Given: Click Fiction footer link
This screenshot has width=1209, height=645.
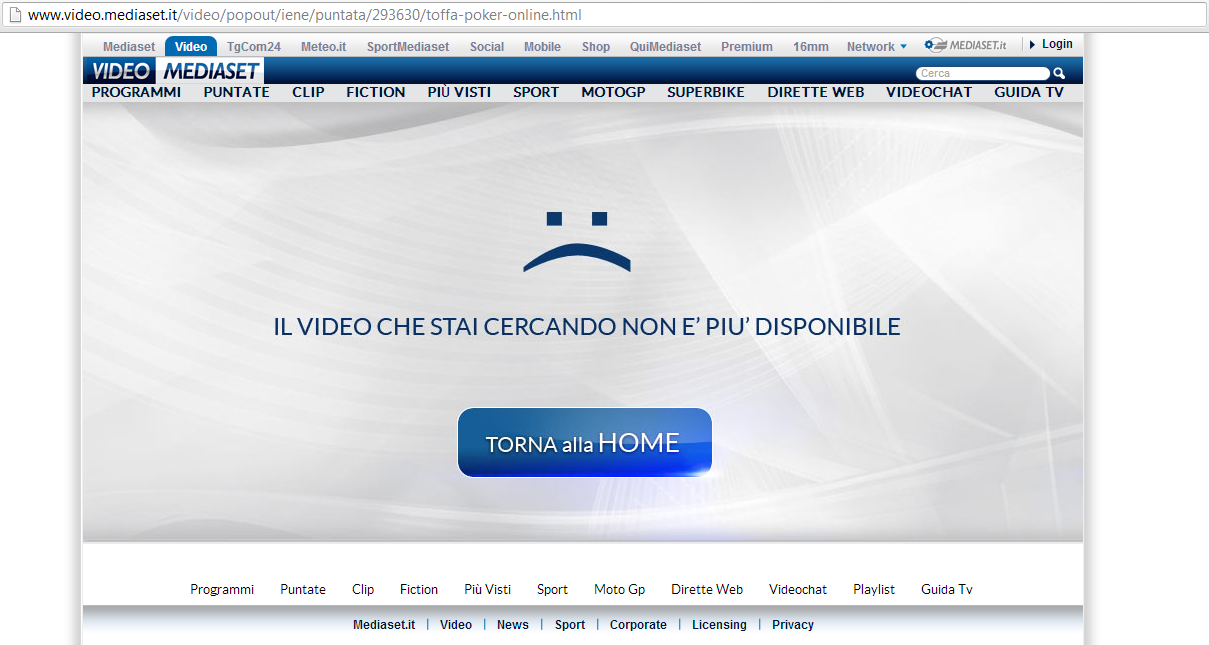Looking at the screenshot, I should pos(419,590).
